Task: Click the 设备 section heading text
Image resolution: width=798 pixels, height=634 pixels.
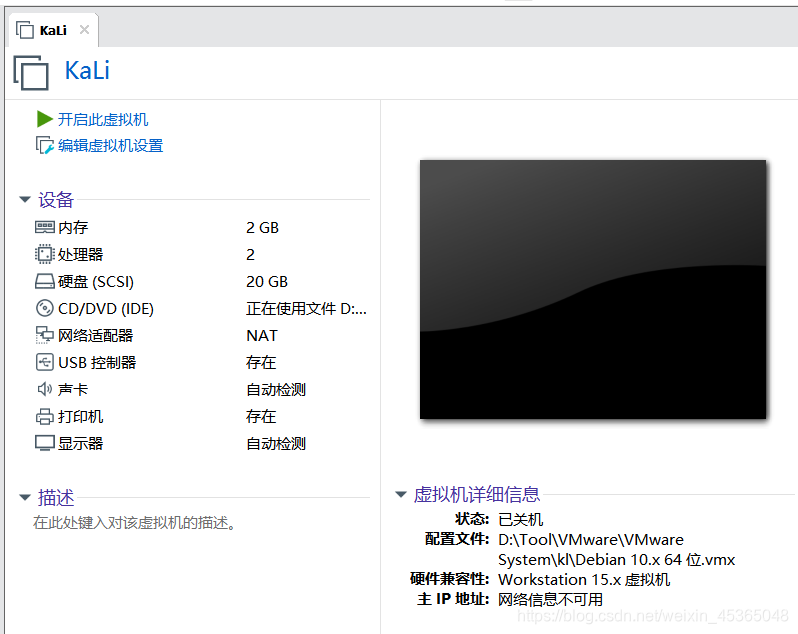Action: [56, 199]
